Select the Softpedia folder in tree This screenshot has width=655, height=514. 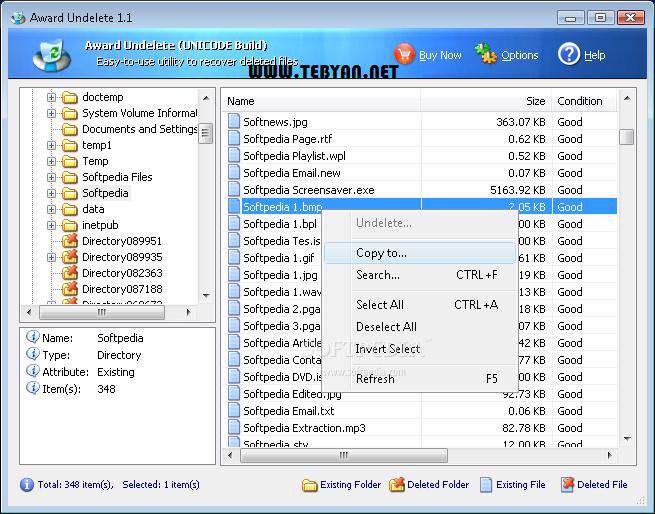tap(105, 193)
